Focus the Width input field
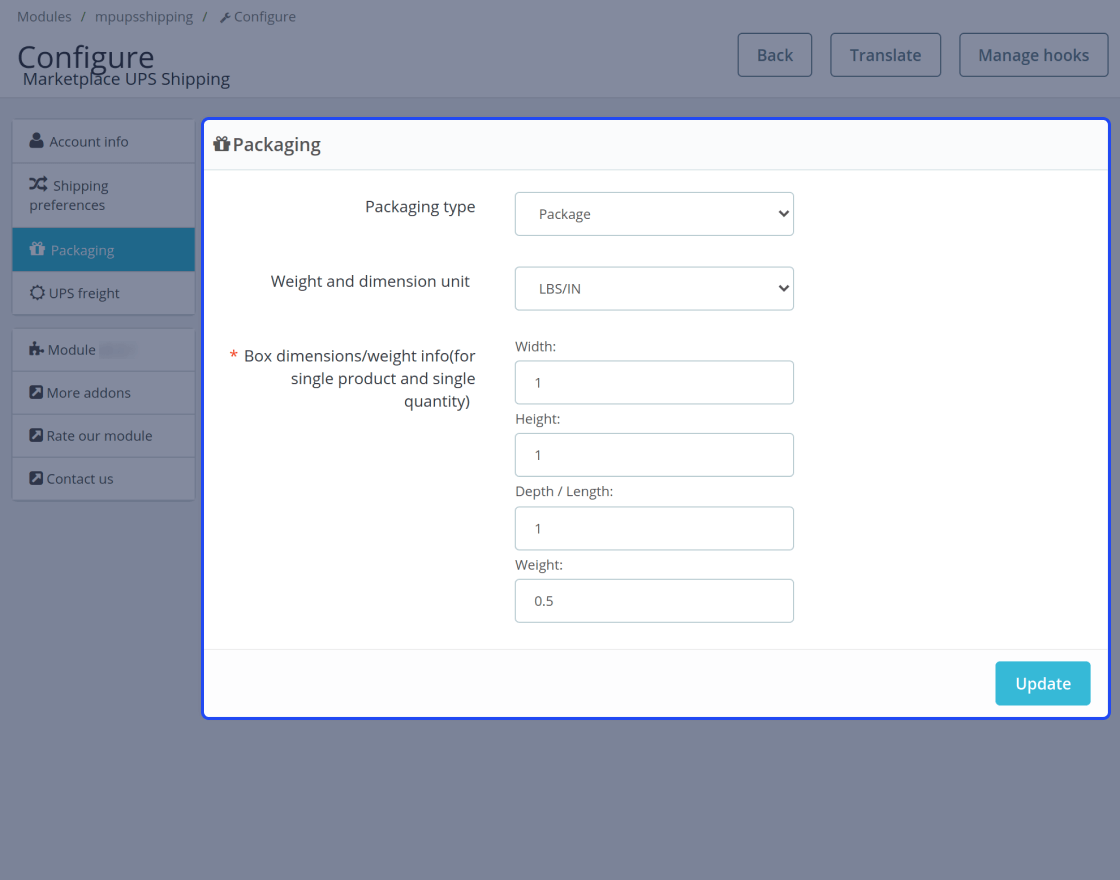This screenshot has width=1120, height=880. (x=654, y=382)
